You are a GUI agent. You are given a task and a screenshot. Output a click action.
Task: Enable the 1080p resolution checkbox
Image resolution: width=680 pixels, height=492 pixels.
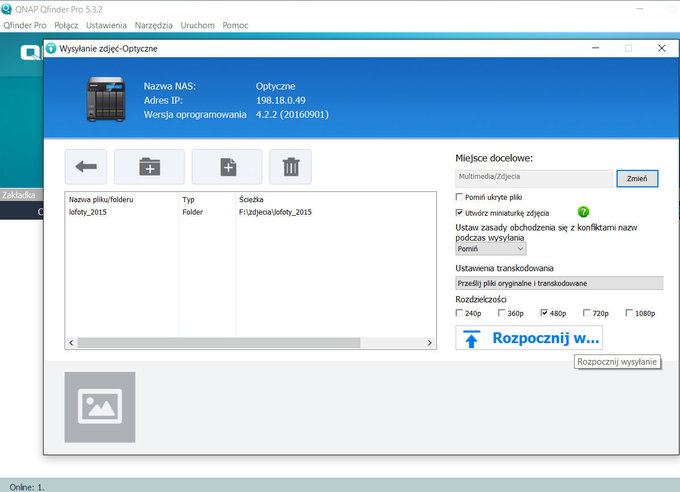629,313
